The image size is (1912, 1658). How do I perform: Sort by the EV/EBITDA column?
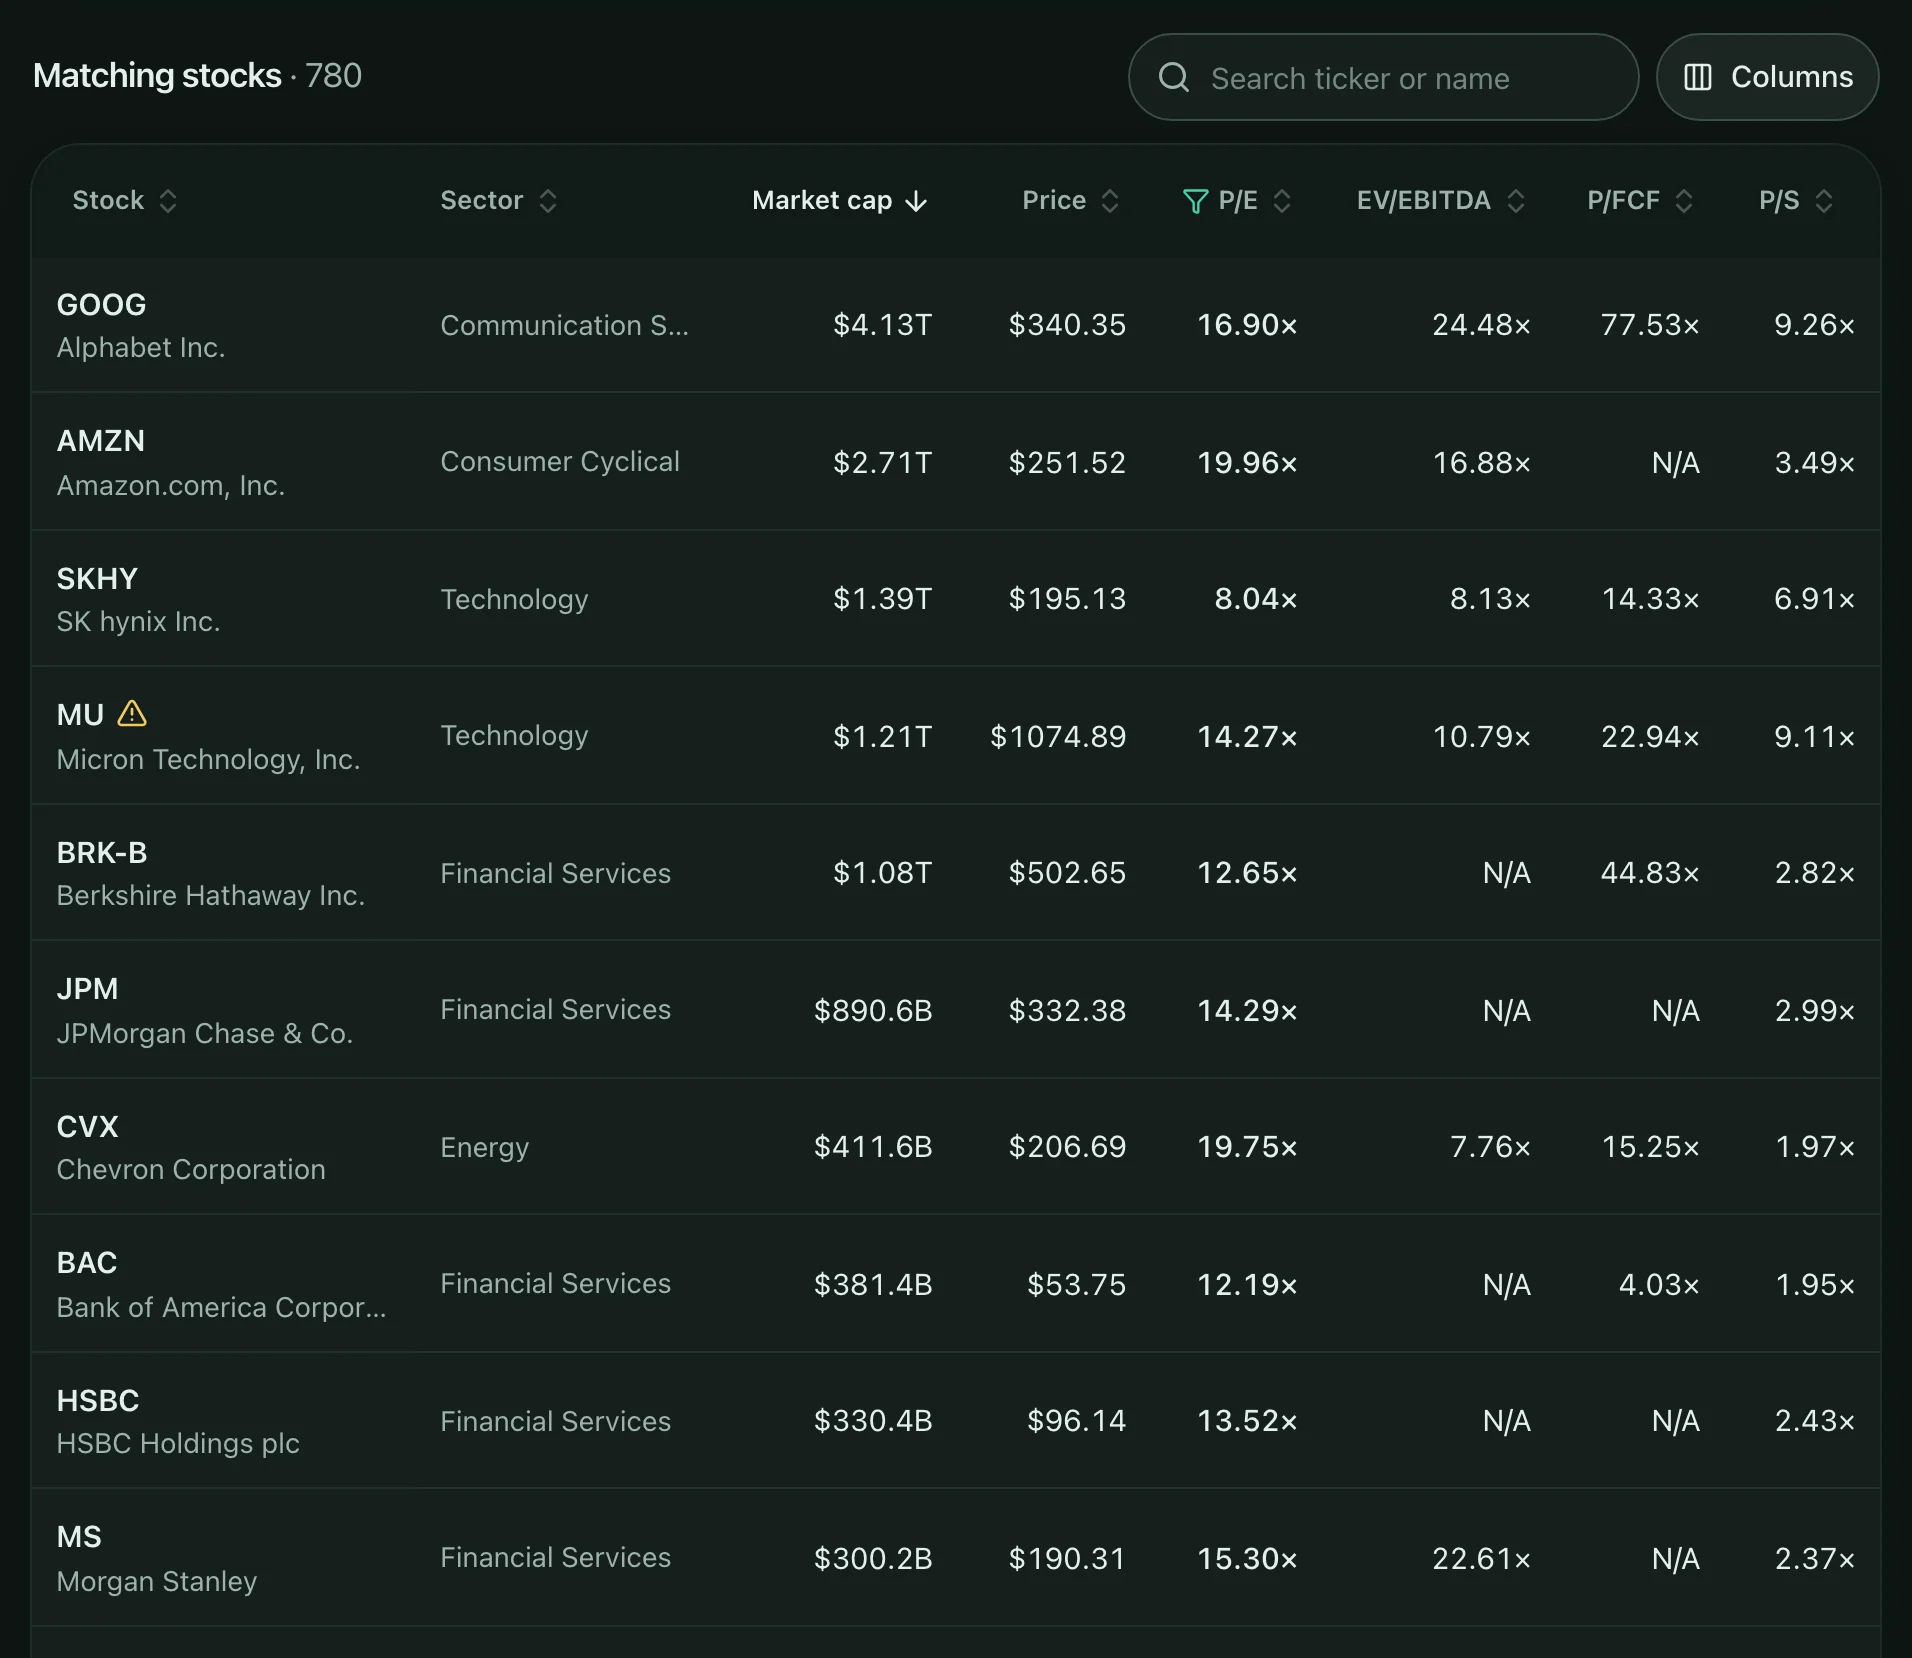pos(1440,201)
